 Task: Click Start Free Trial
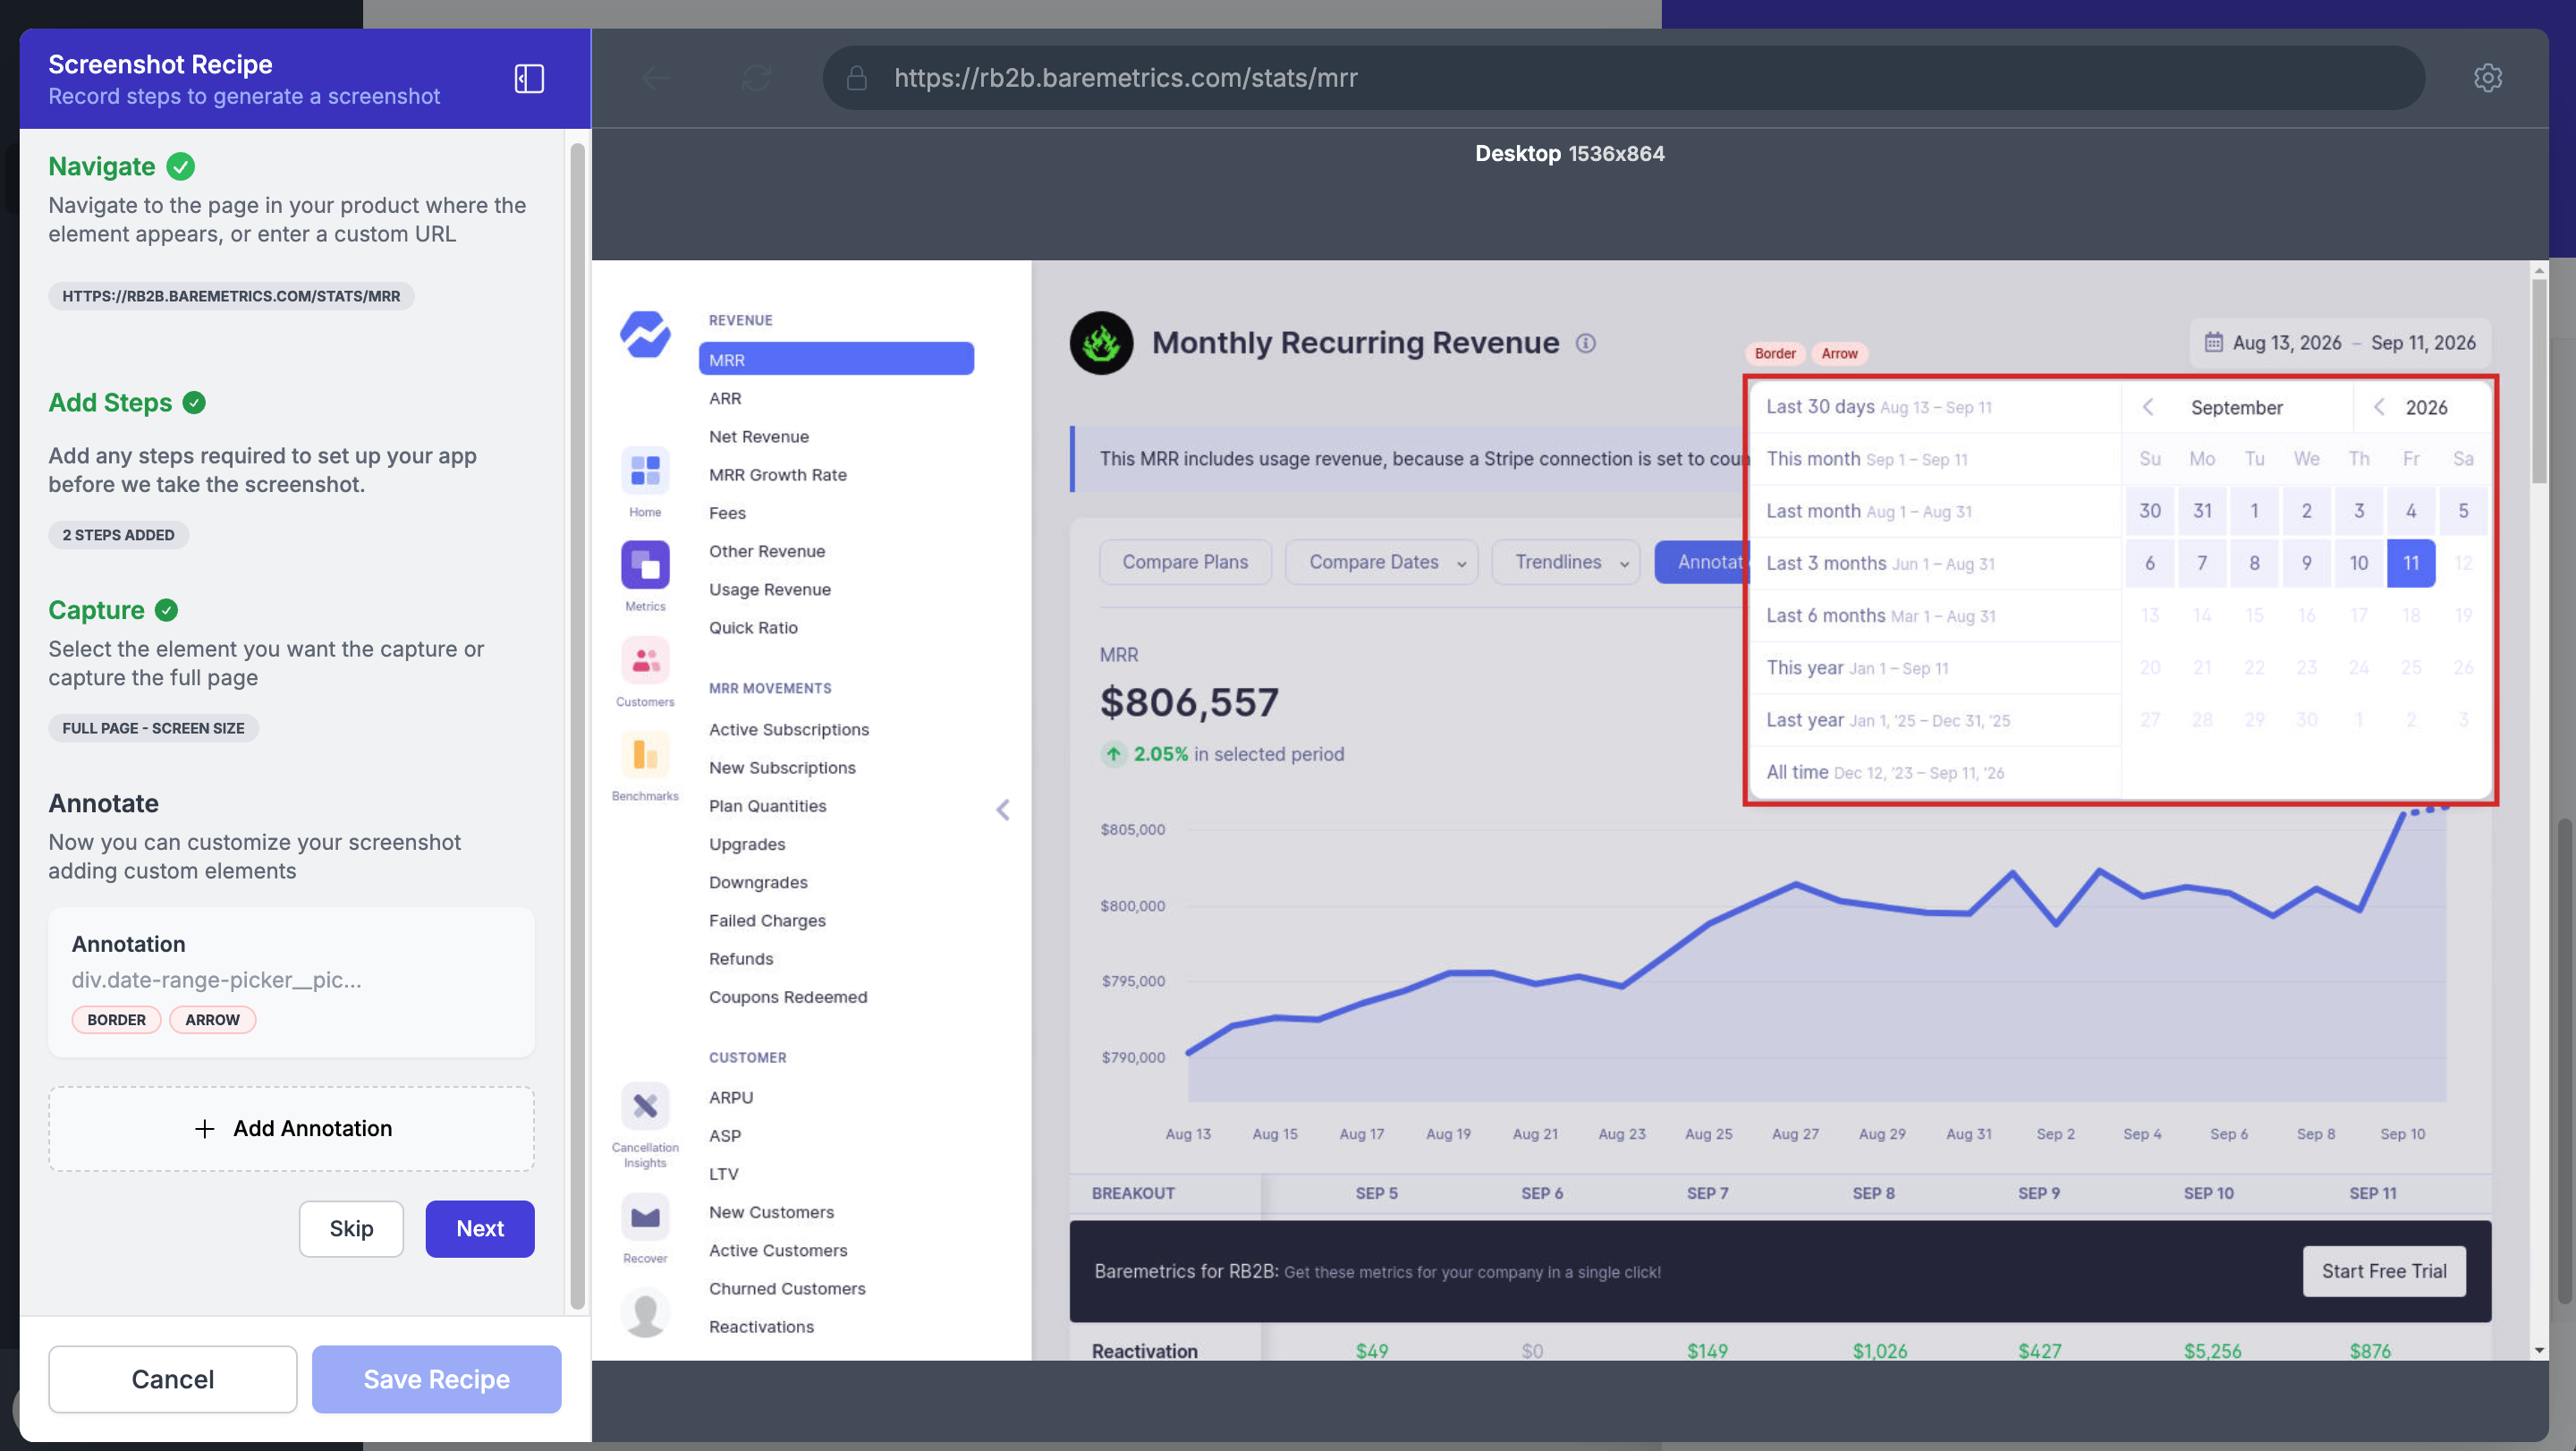[x=2384, y=1271]
